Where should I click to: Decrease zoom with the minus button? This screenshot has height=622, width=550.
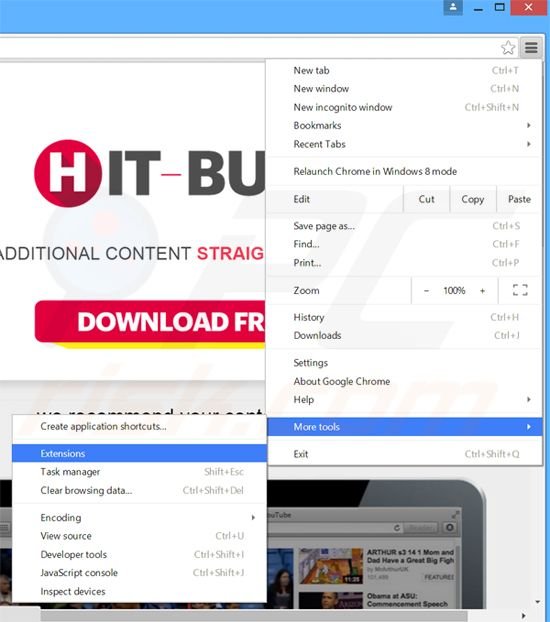[426, 291]
